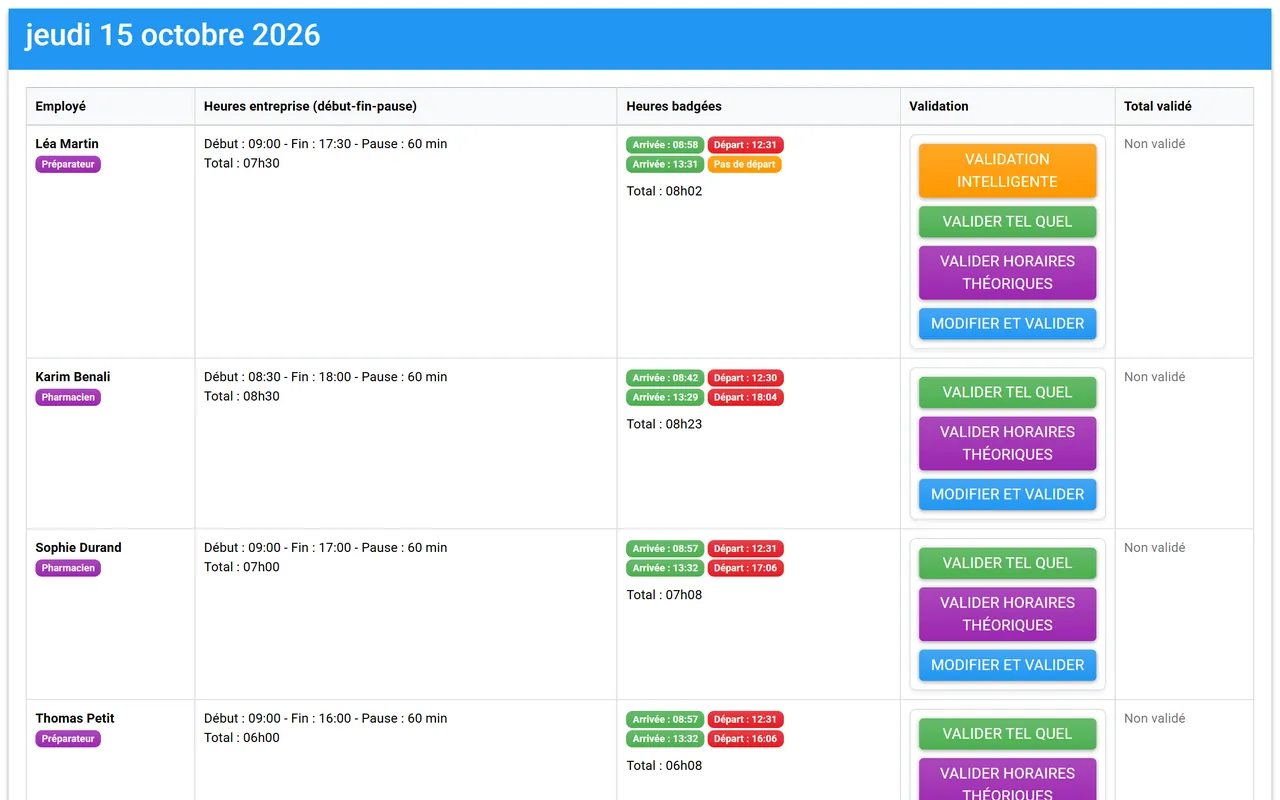Image resolution: width=1280 pixels, height=800 pixels.
Task: Click the company total "Total : 08h30"
Action: tap(242, 396)
